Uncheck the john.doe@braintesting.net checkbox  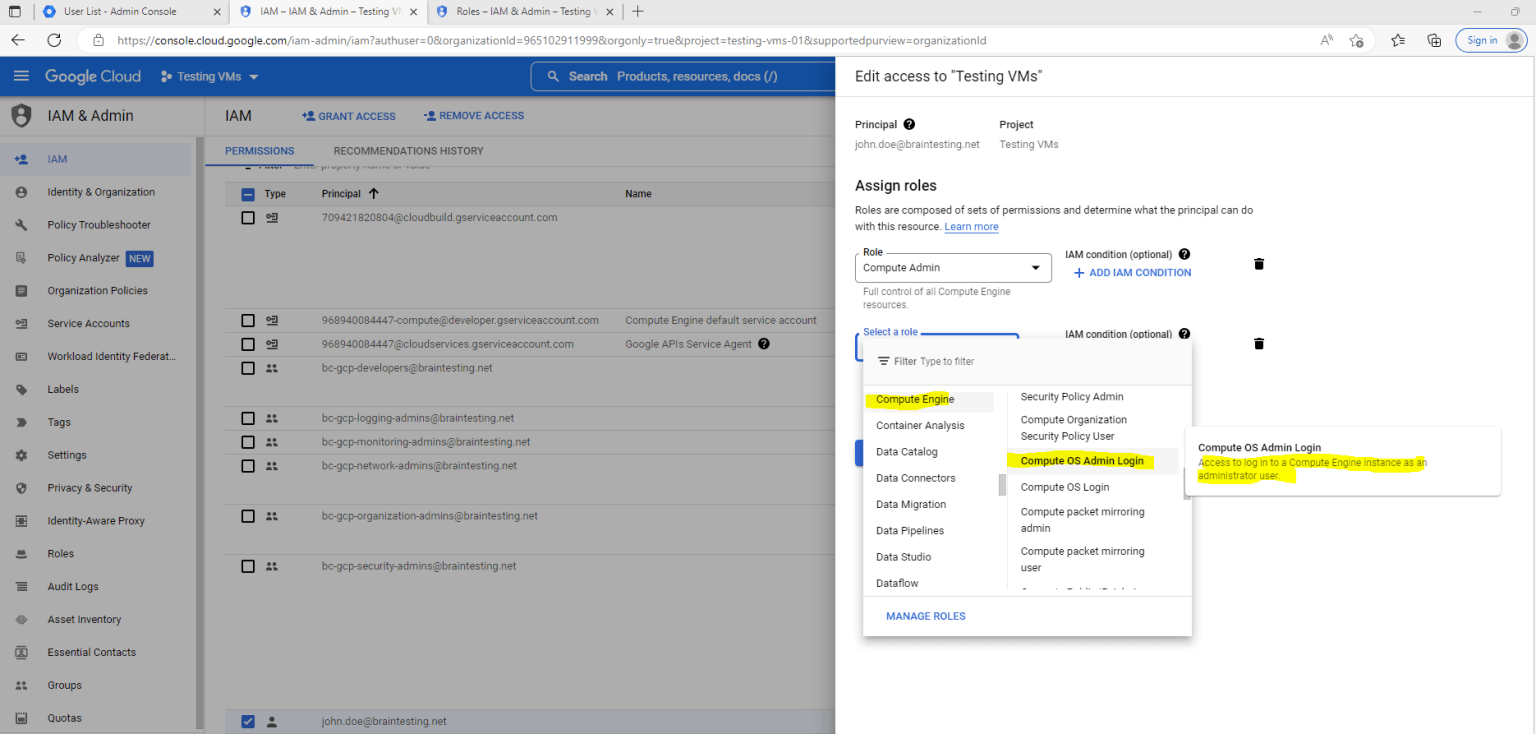[x=247, y=721]
